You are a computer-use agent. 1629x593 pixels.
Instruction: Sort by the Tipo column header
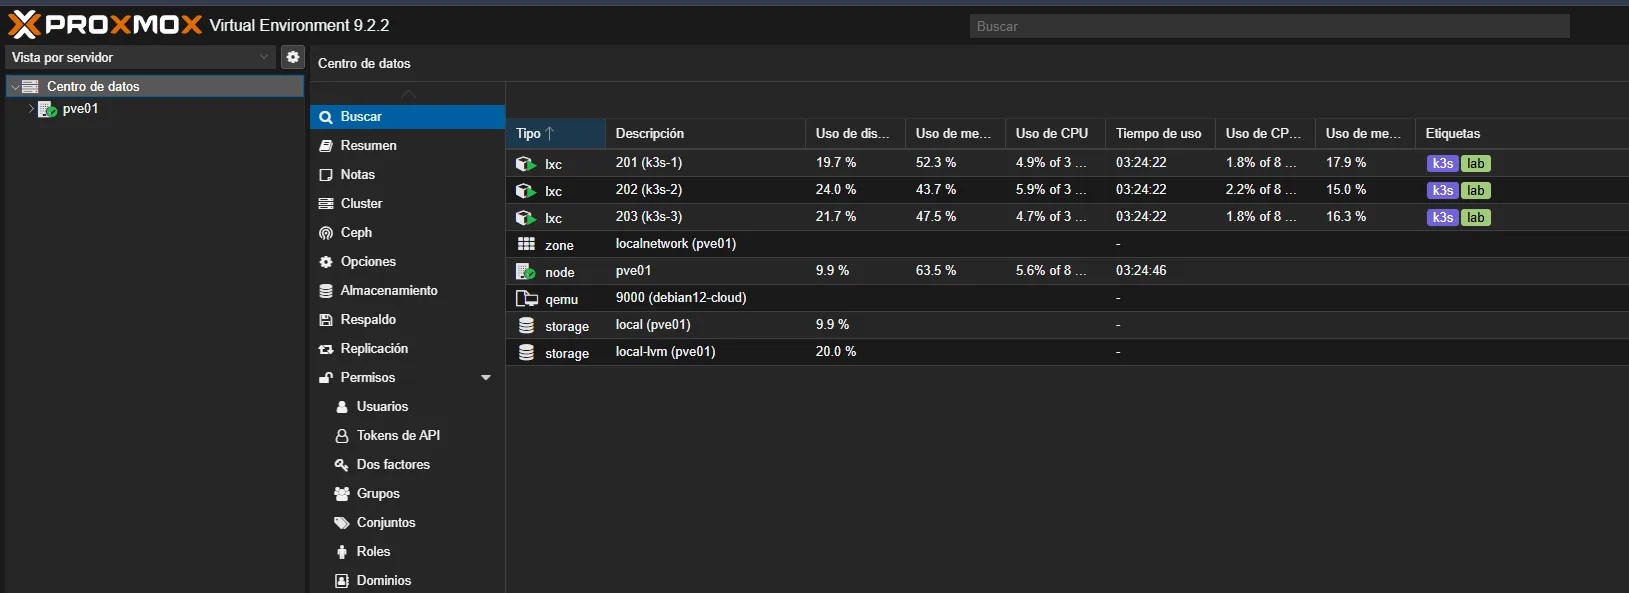[556, 134]
